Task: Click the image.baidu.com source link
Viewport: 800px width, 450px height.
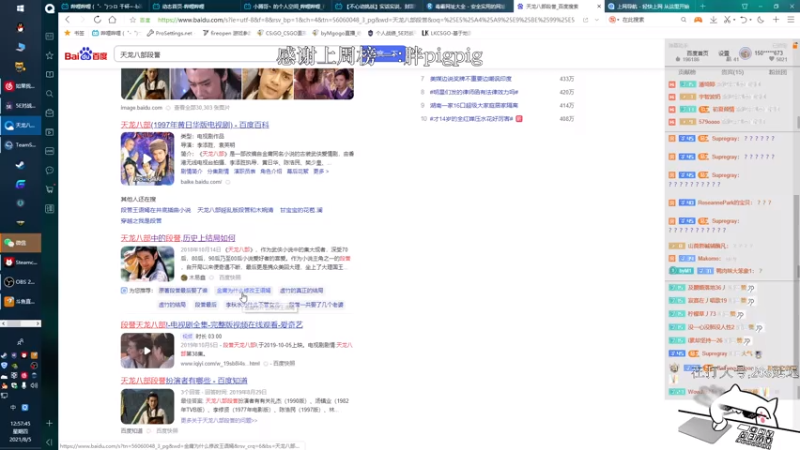Action: [141, 108]
